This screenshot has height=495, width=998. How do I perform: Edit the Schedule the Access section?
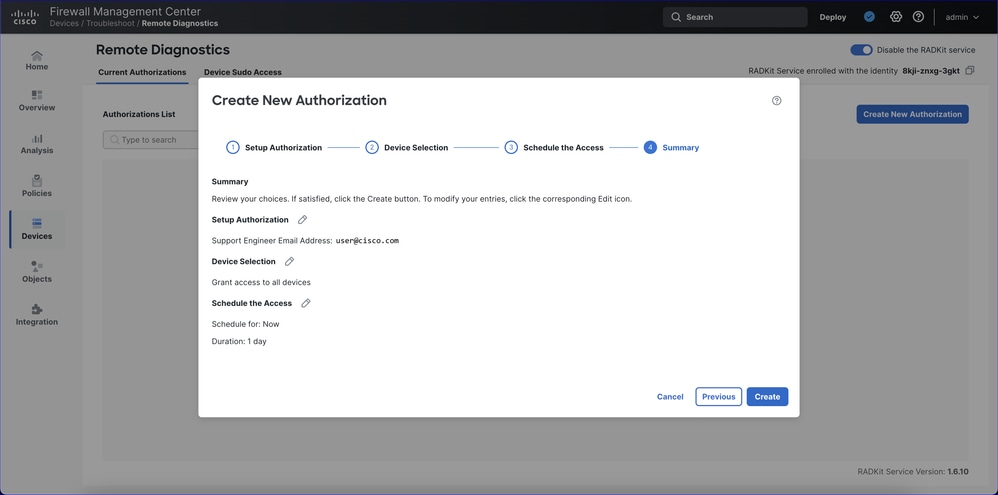[x=306, y=303]
